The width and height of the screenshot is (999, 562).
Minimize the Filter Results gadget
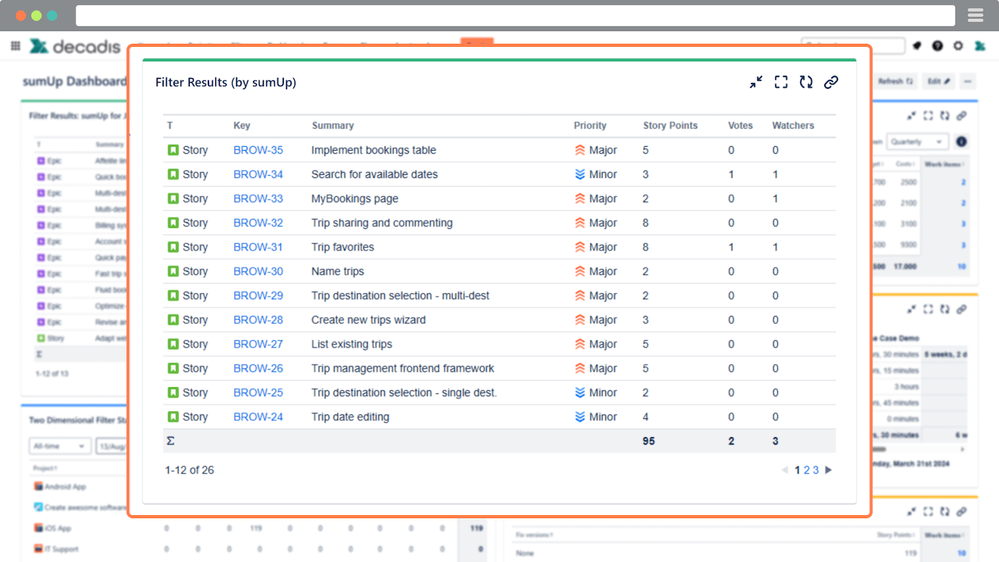(x=756, y=82)
